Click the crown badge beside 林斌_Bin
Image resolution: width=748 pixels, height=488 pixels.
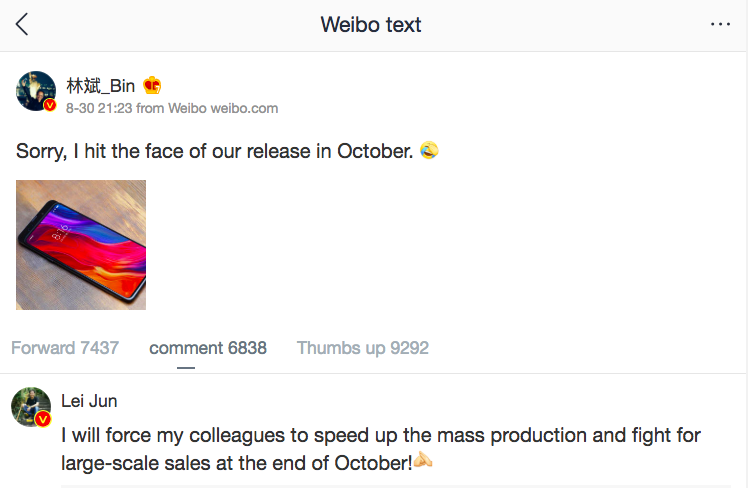[x=152, y=86]
